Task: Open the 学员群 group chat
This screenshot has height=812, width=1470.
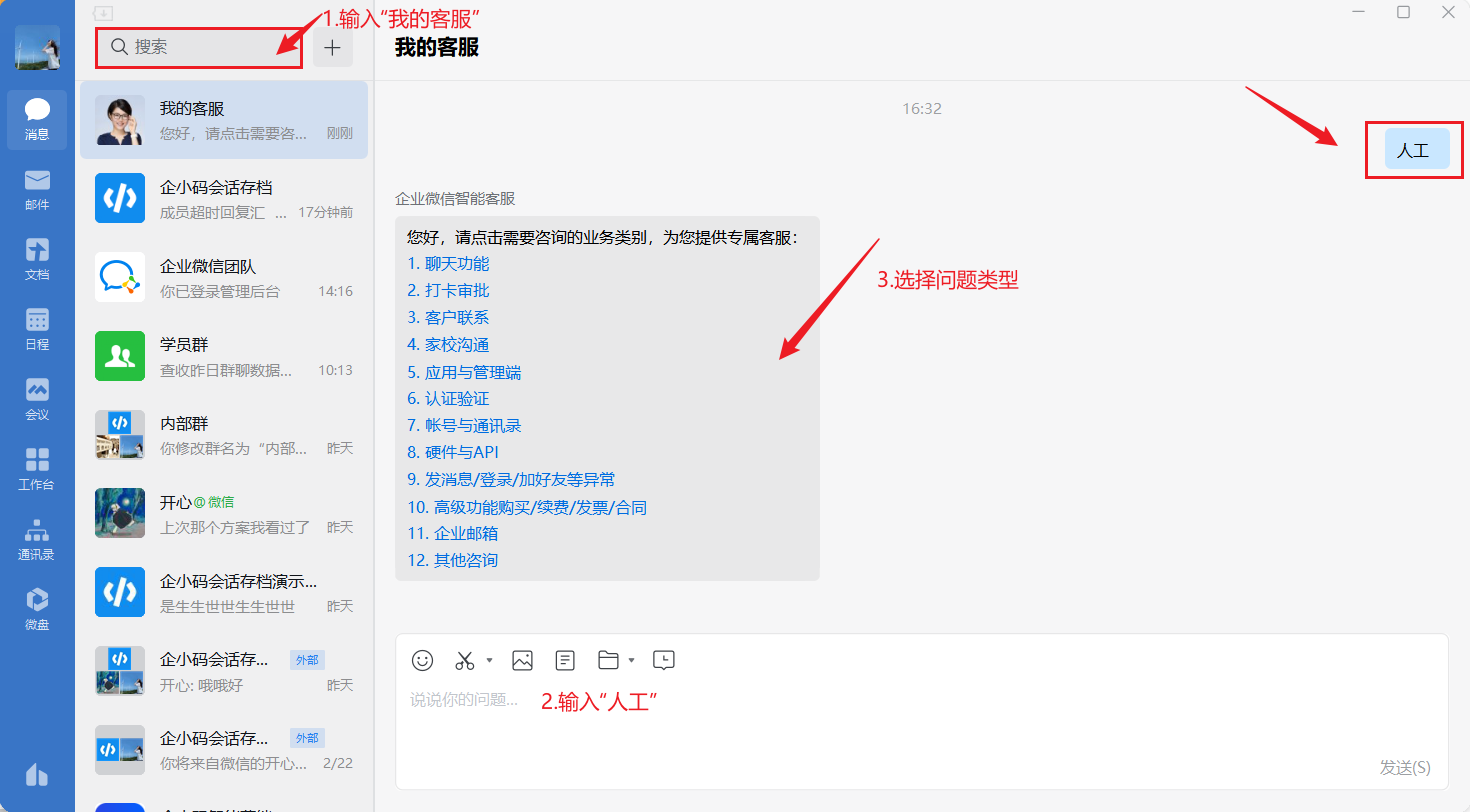Action: (224, 357)
